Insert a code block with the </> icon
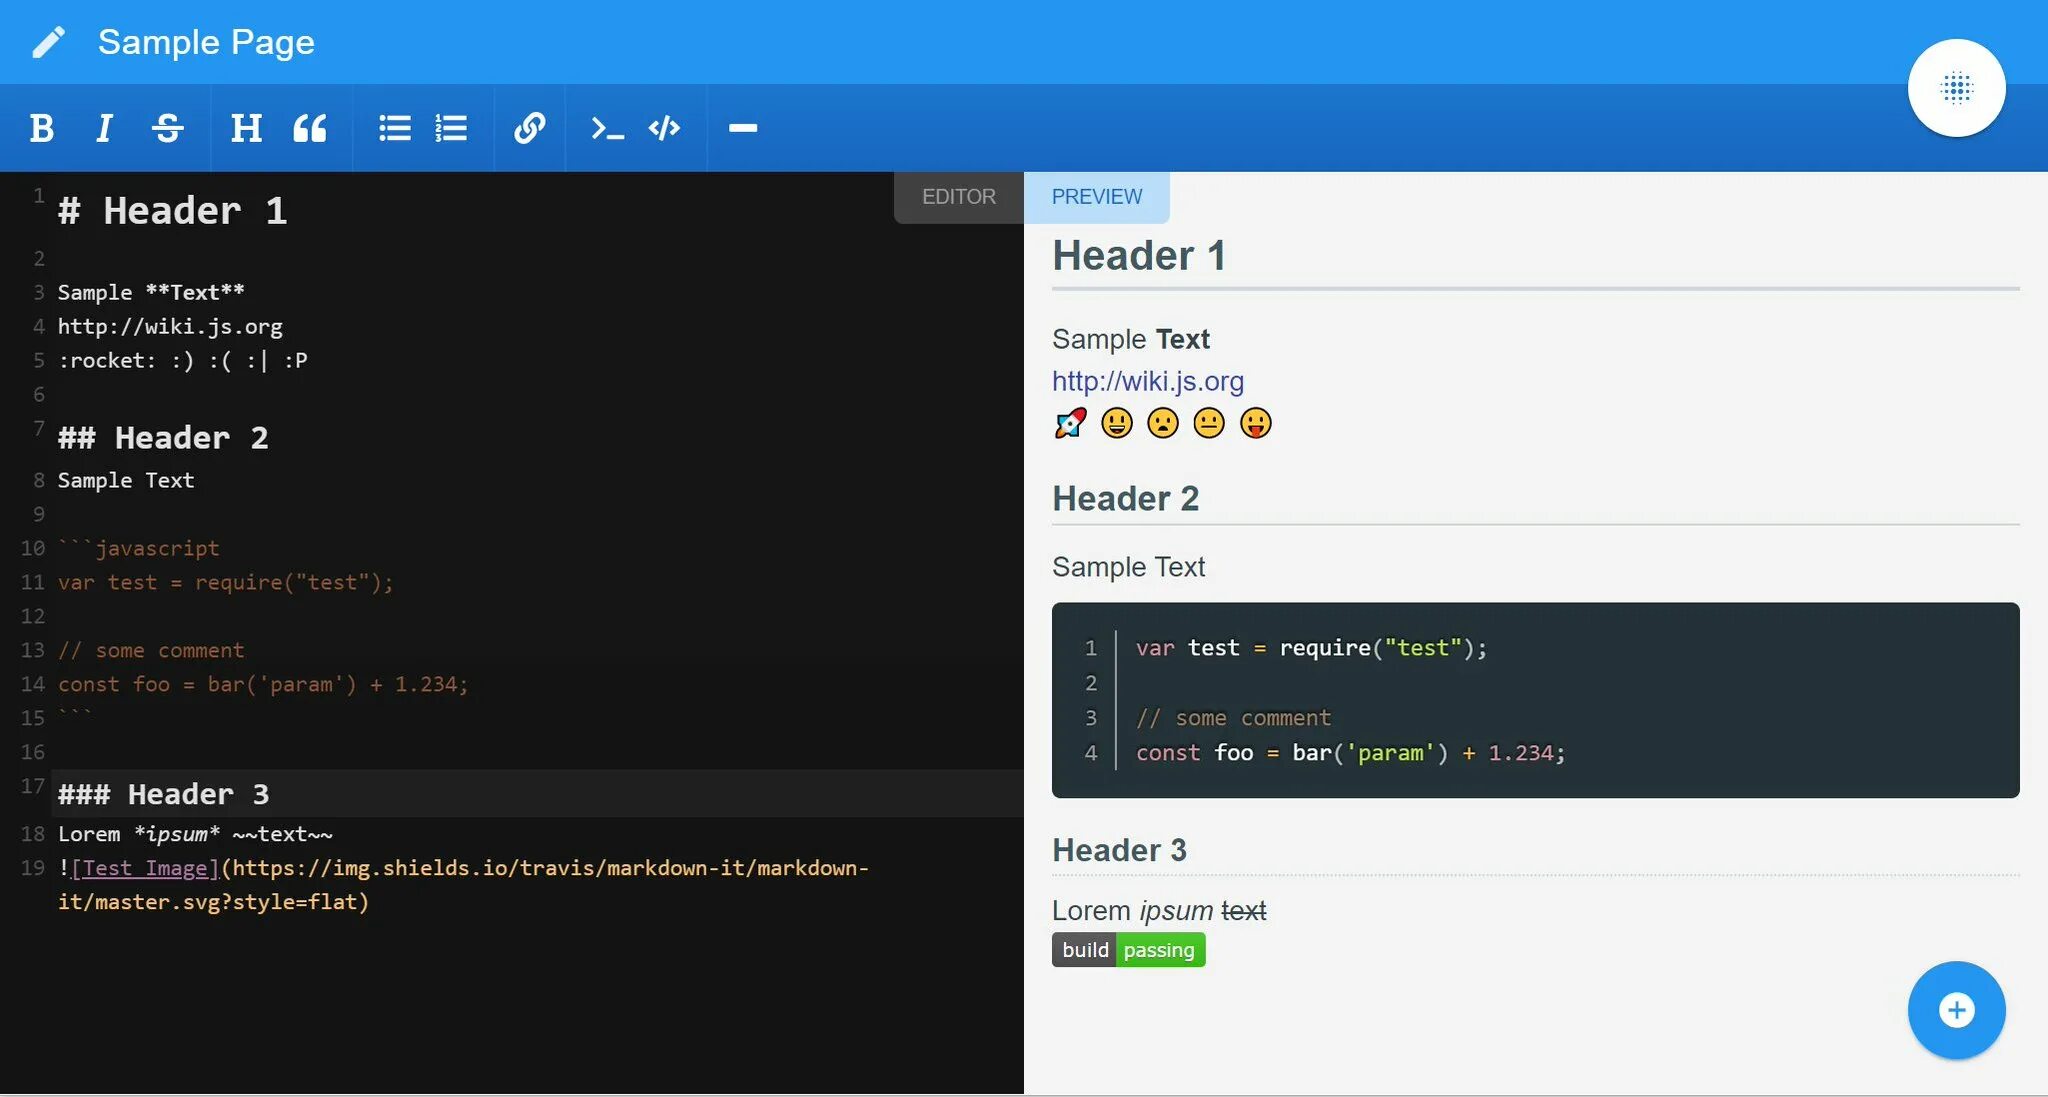The height and width of the screenshot is (1097, 2048). (x=664, y=128)
